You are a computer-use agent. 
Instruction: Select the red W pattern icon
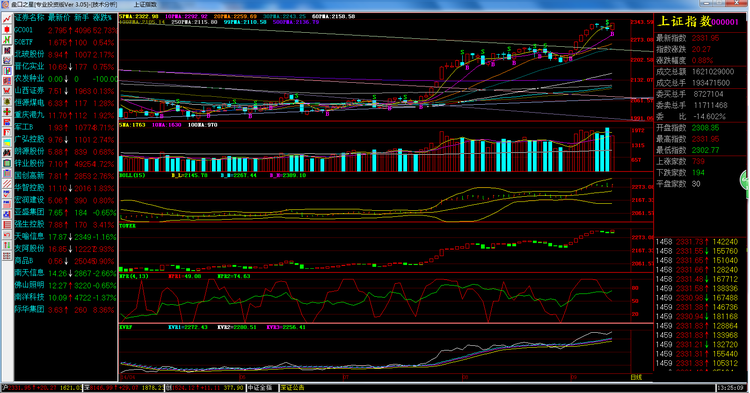(x=7, y=91)
